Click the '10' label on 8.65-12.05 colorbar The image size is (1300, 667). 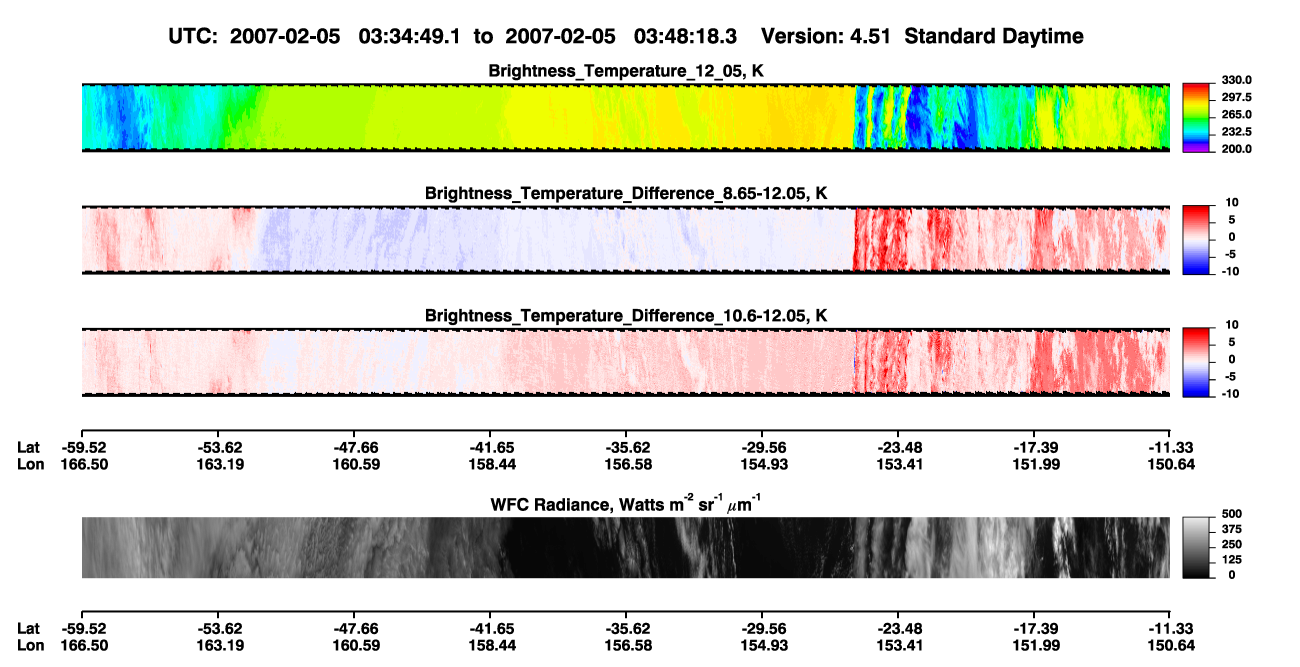pyautogui.click(x=1232, y=202)
